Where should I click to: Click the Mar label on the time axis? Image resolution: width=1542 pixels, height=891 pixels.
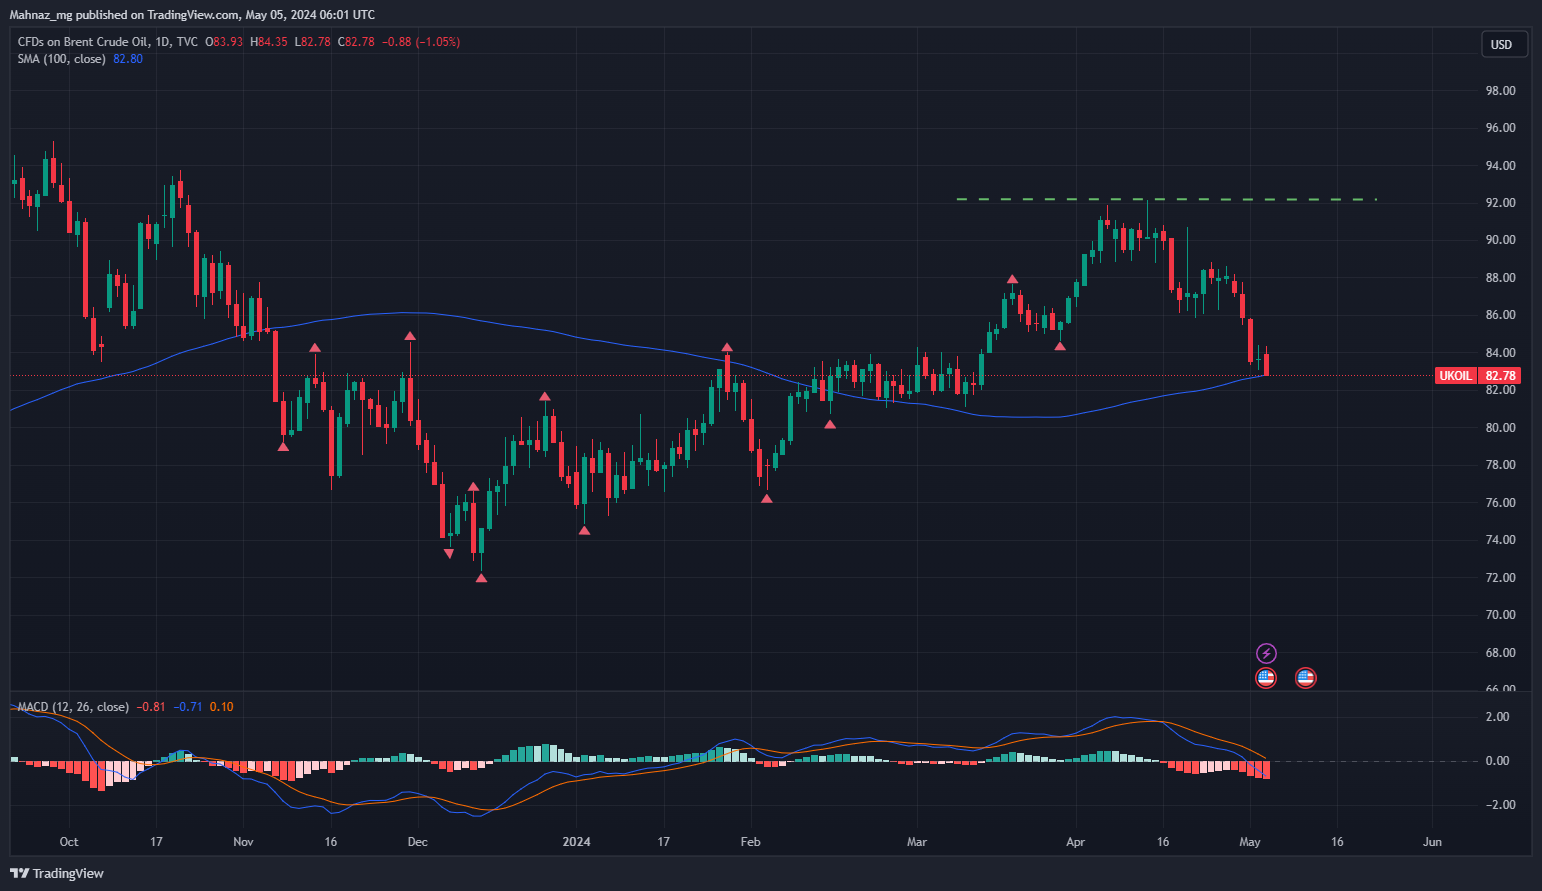917,842
